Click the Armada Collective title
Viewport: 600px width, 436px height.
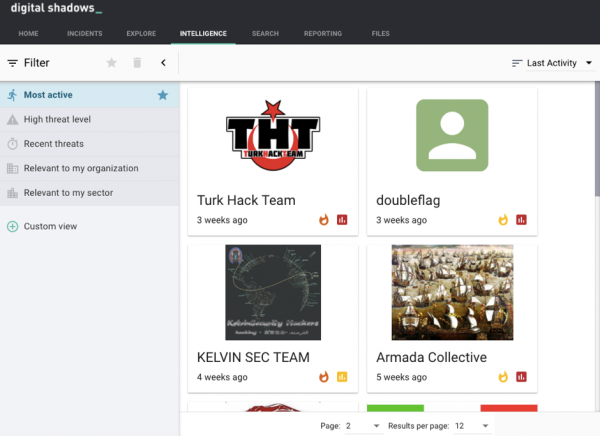point(431,358)
